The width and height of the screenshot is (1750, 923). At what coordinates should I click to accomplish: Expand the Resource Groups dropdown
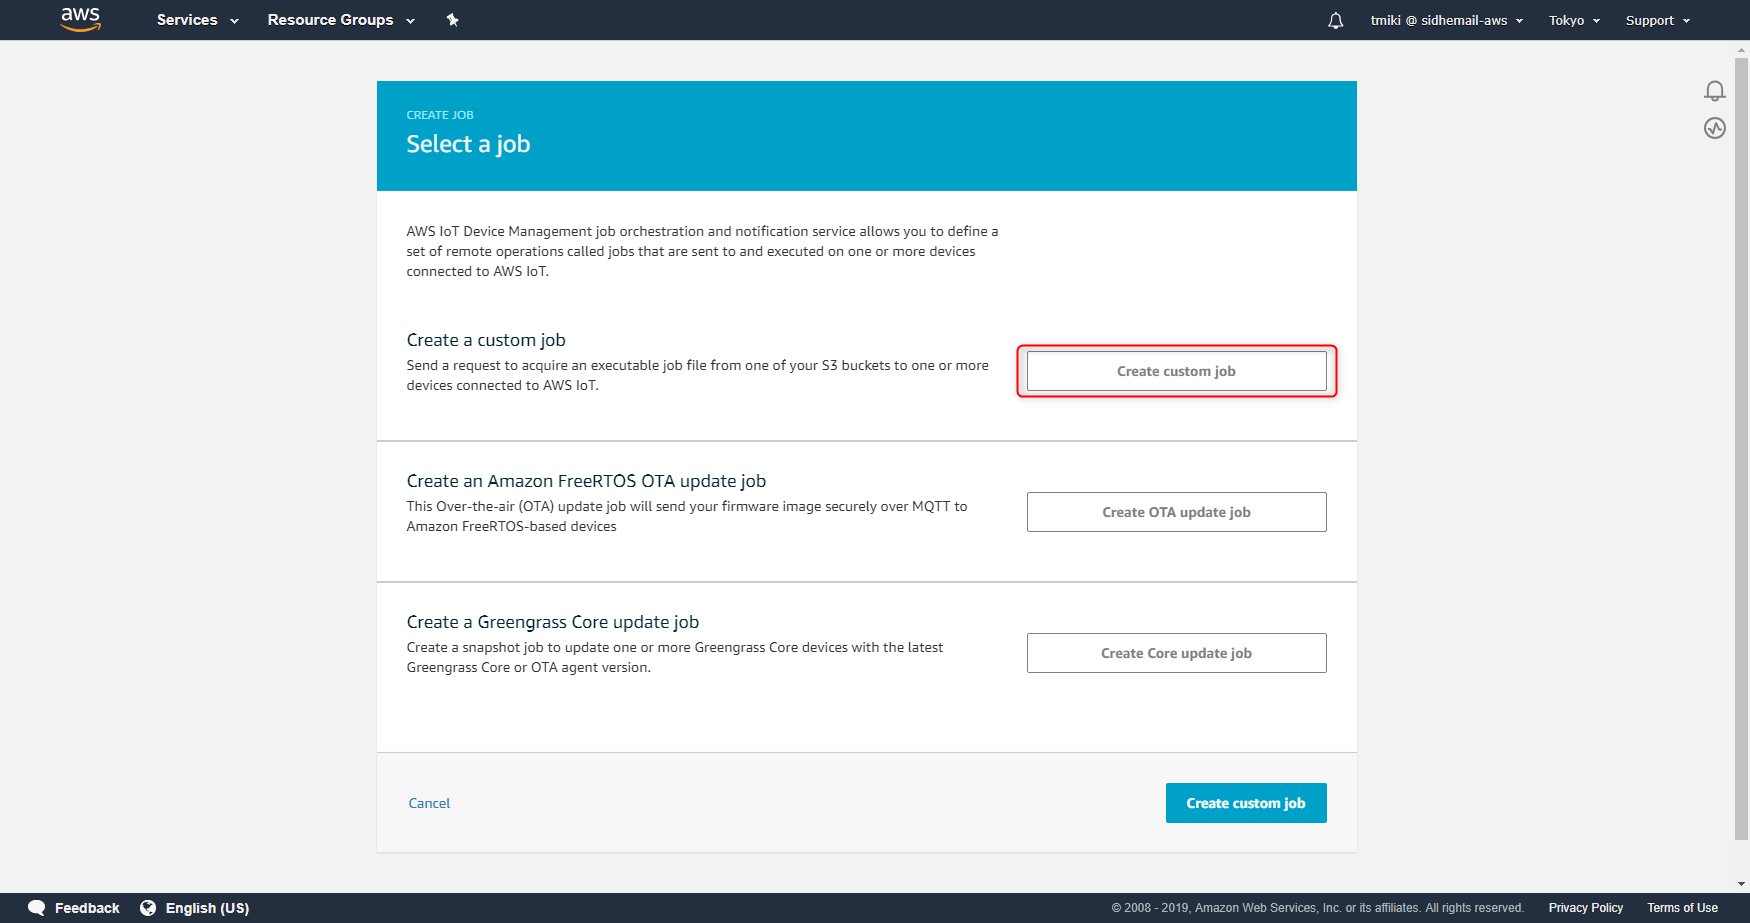click(340, 20)
